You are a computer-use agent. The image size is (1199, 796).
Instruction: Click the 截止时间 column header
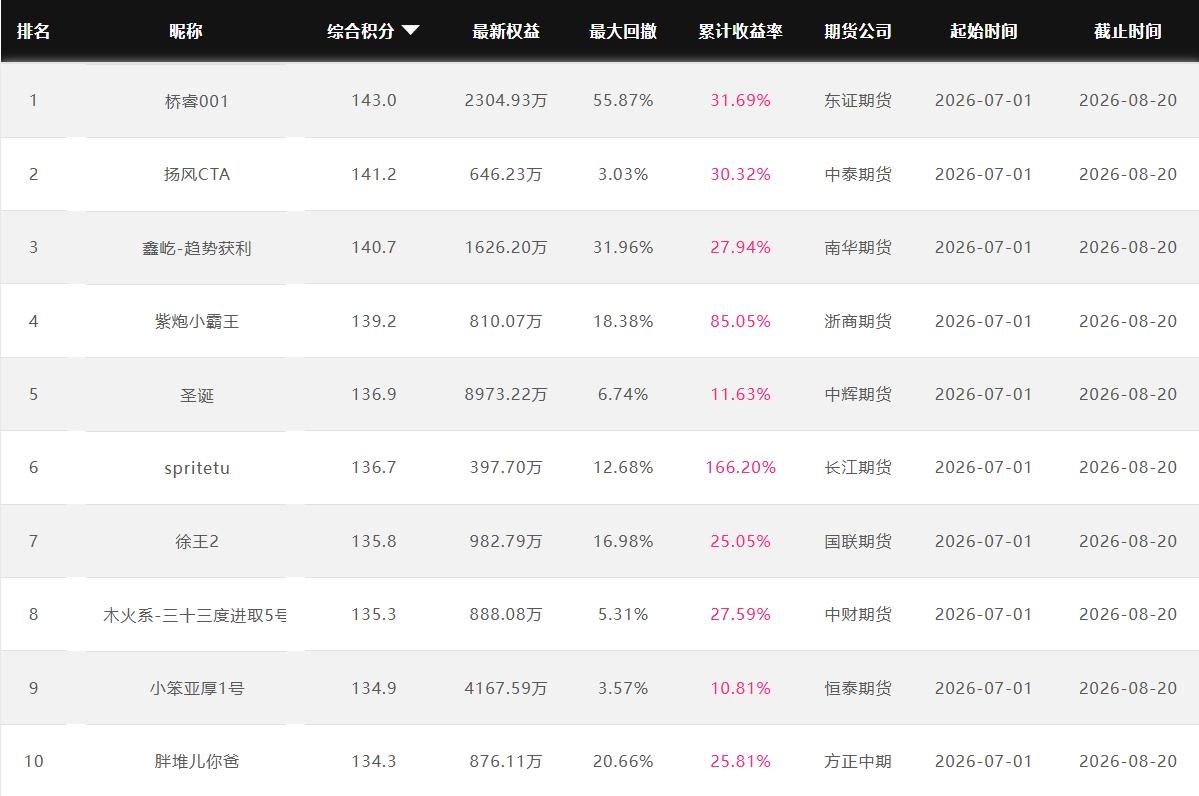(1128, 31)
